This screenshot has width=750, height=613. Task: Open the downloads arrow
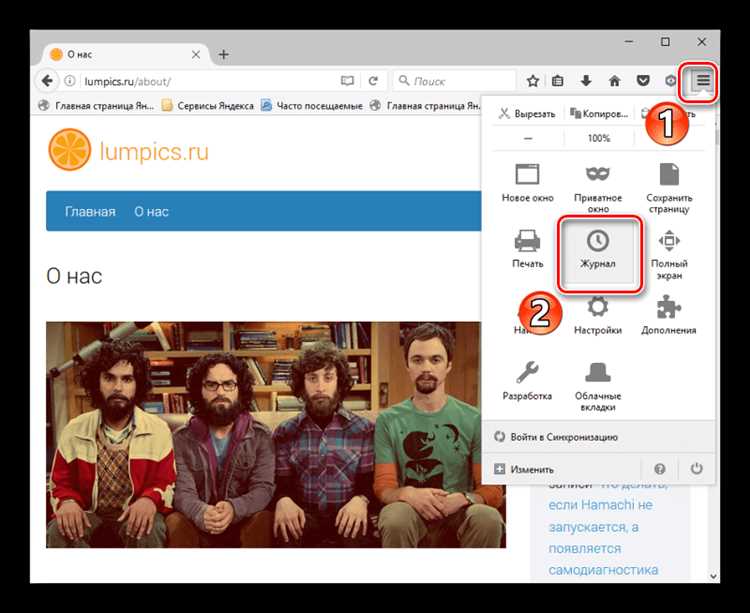coord(586,81)
